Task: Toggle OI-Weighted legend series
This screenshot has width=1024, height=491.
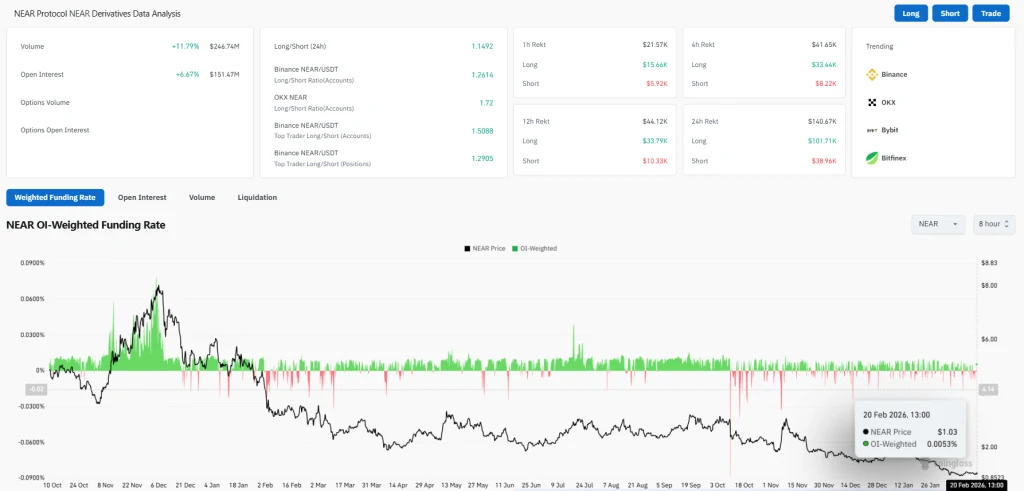Action: pos(535,249)
